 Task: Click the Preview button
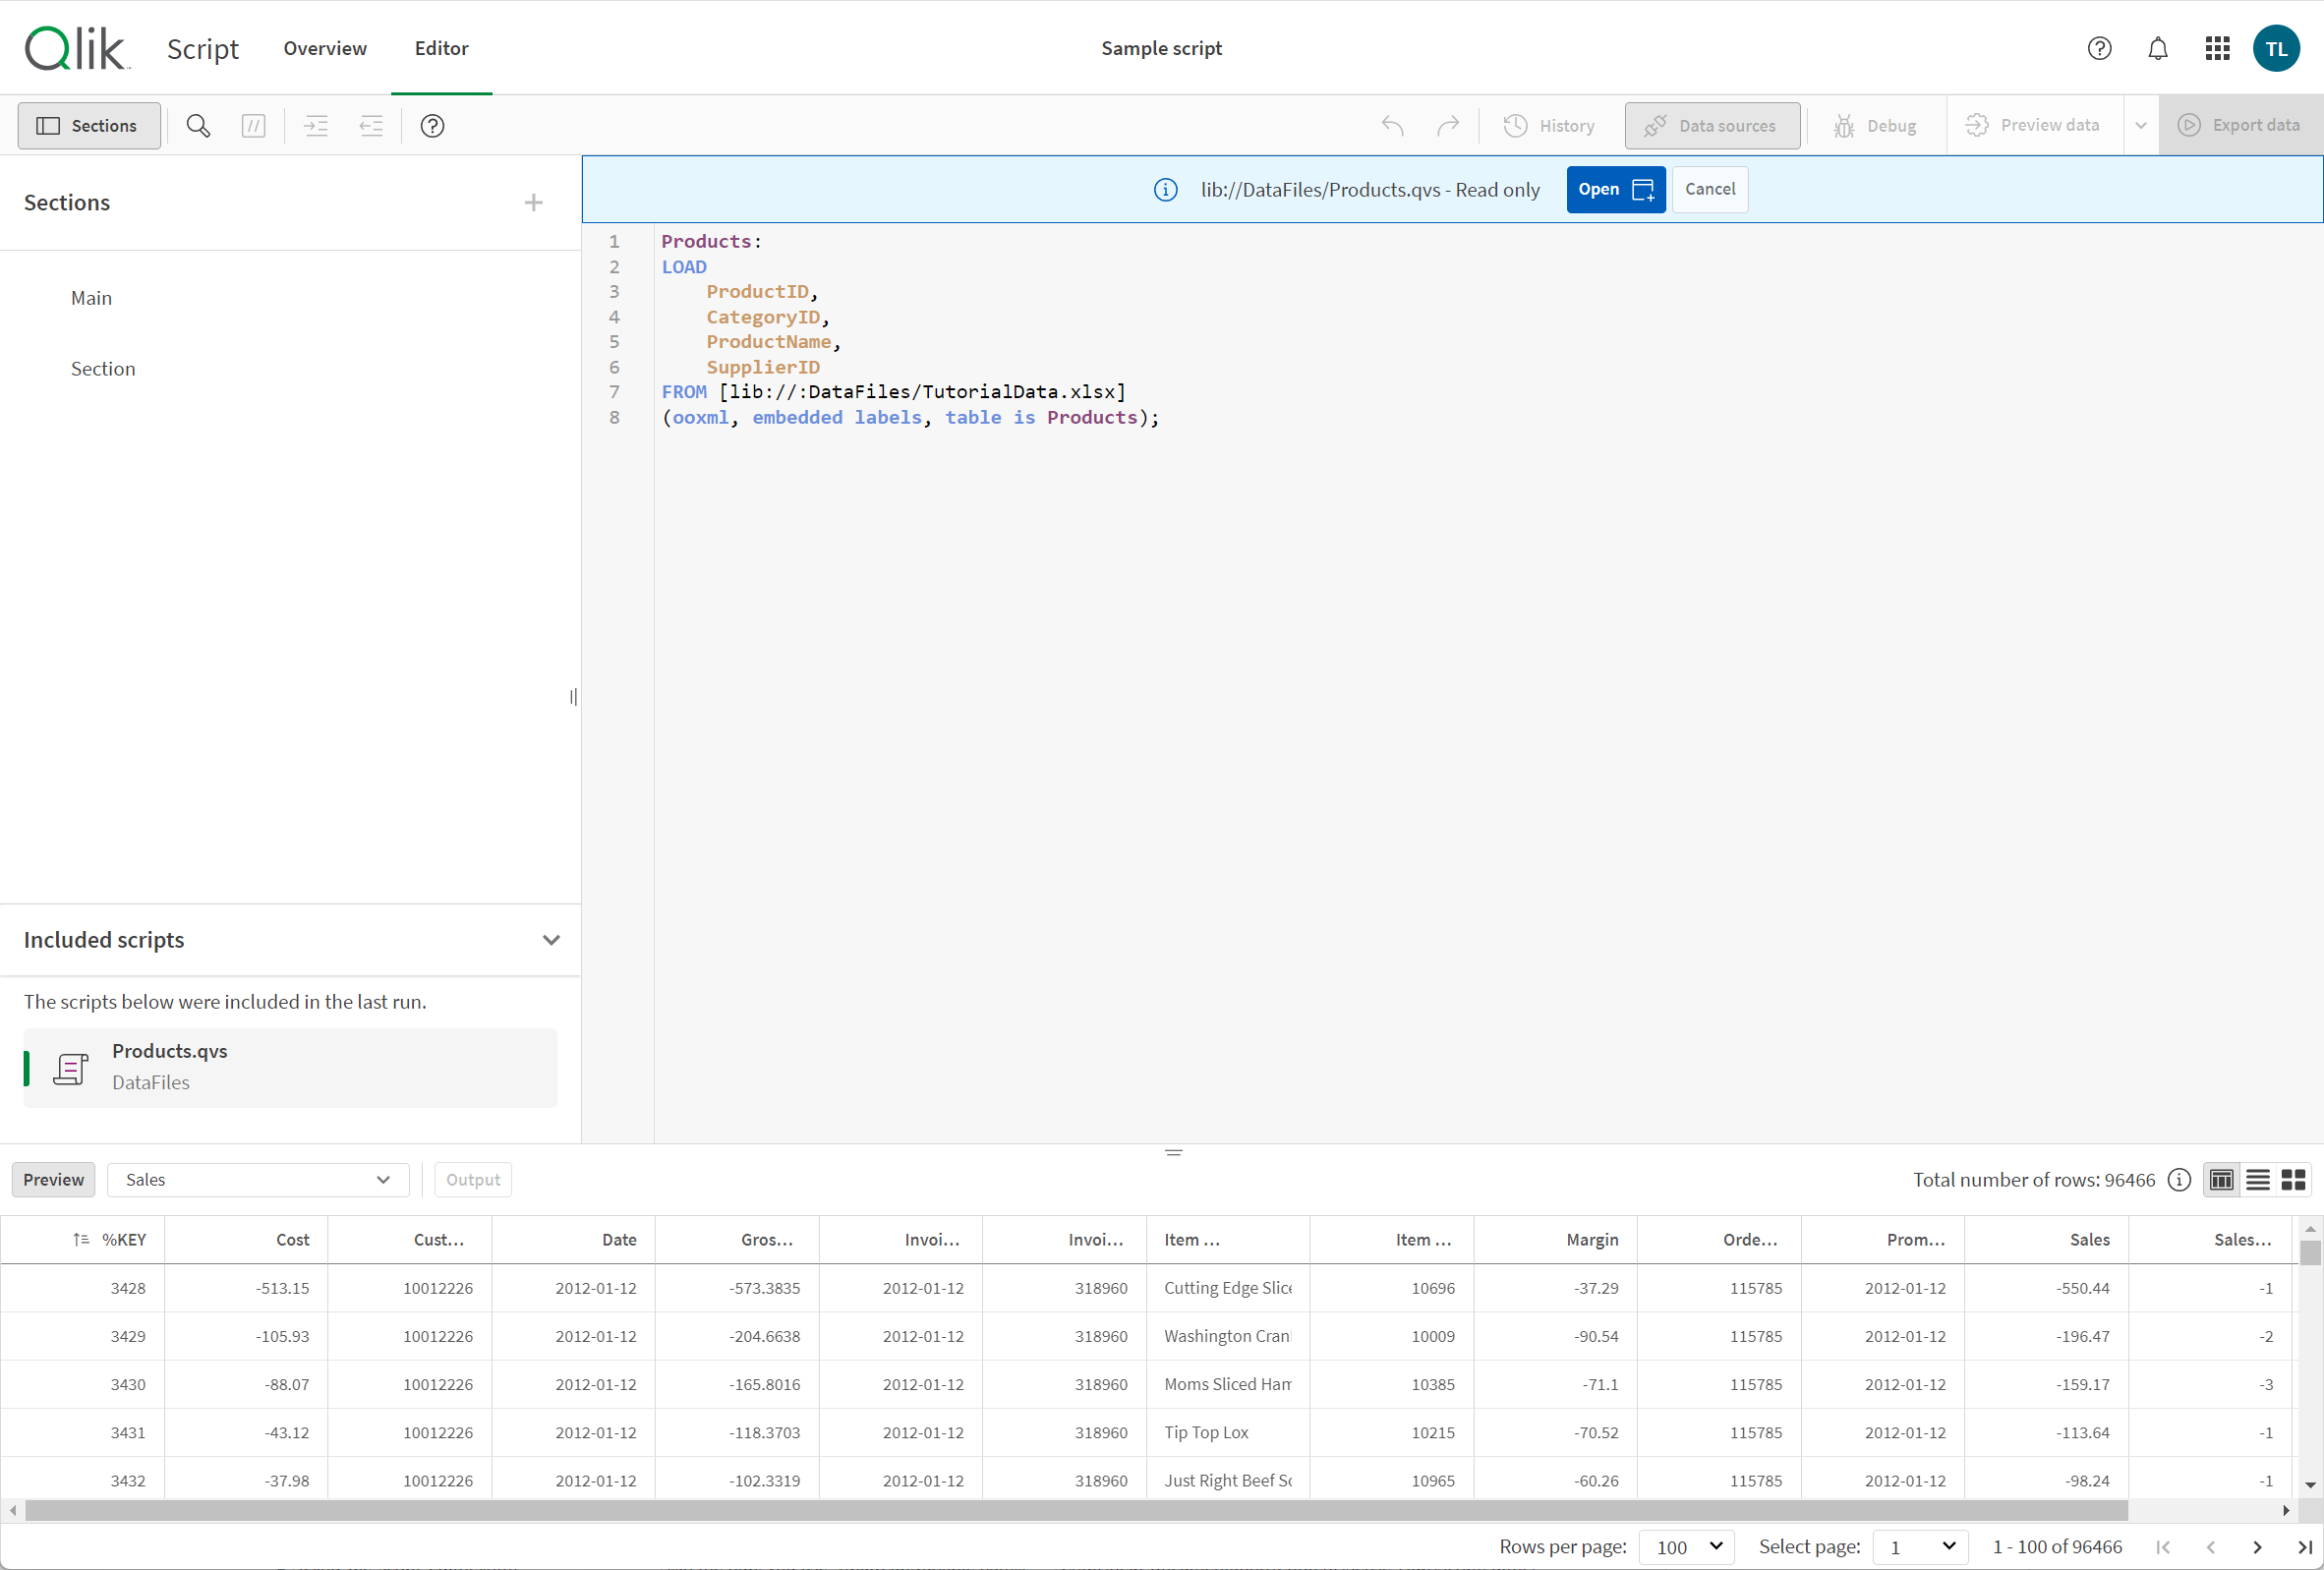coord(52,1178)
